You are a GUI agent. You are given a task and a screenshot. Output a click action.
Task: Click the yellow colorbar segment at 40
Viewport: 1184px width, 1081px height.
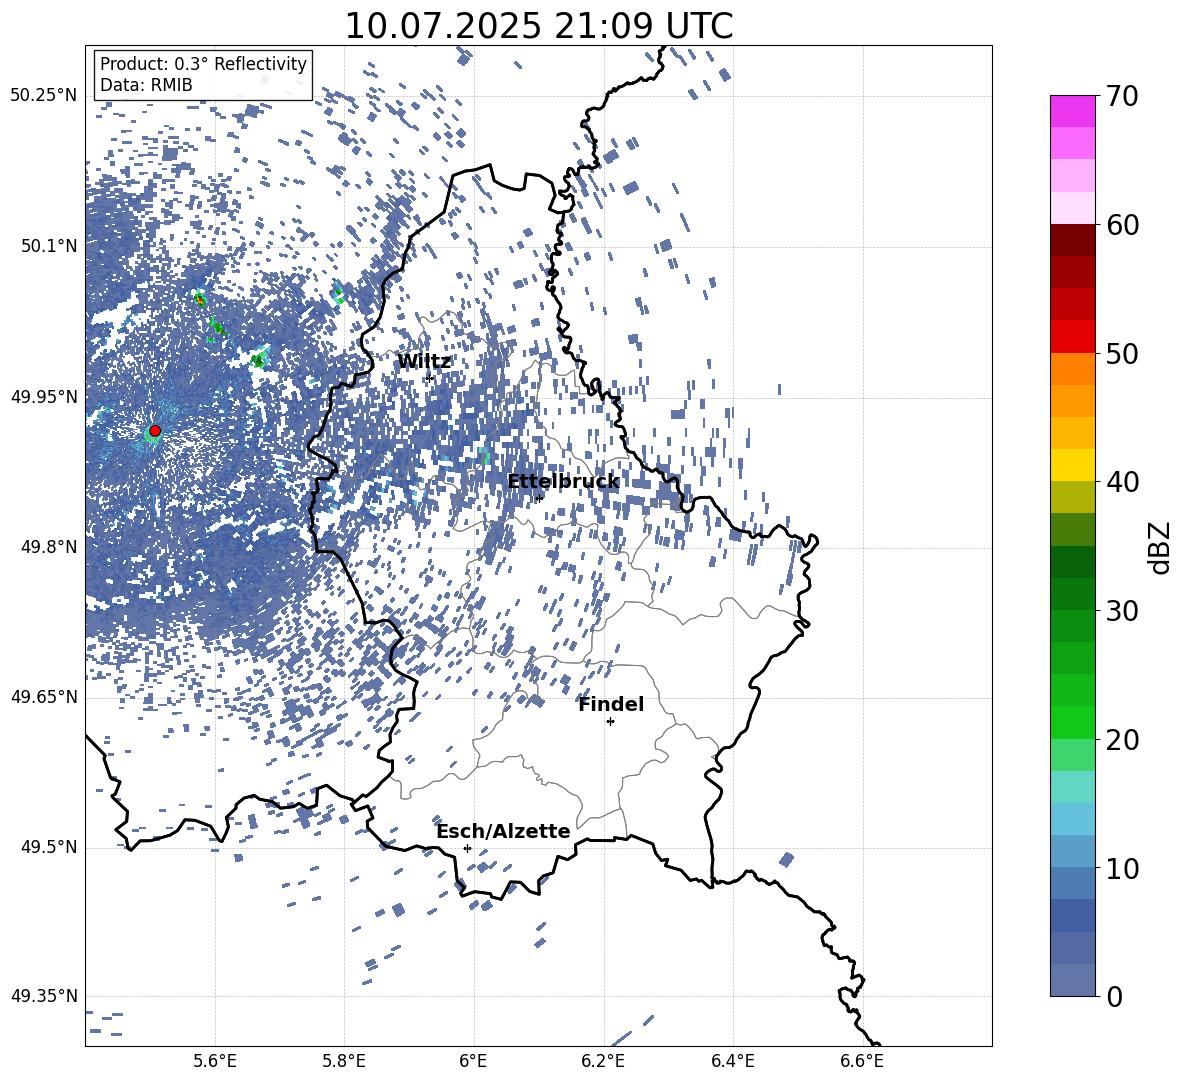(x=1072, y=465)
